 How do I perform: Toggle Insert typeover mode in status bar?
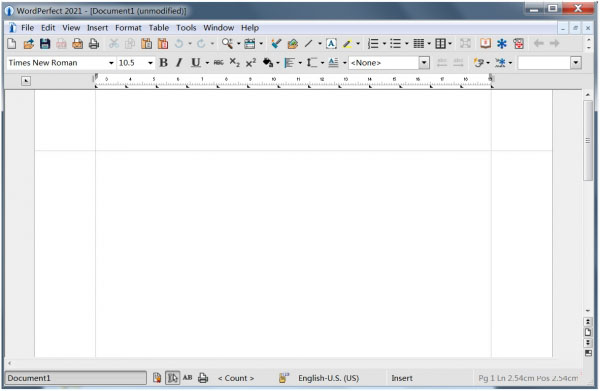click(402, 378)
